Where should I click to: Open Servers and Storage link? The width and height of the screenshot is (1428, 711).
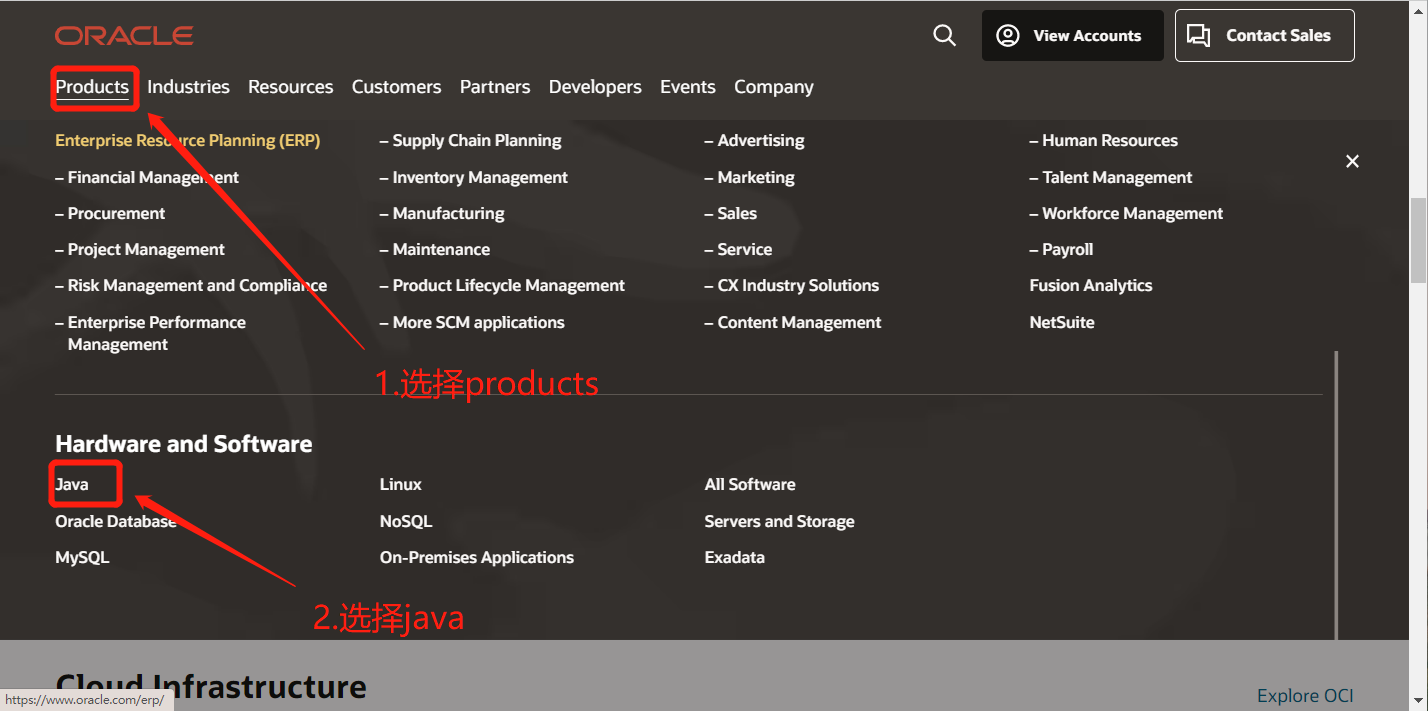tap(779, 522)
